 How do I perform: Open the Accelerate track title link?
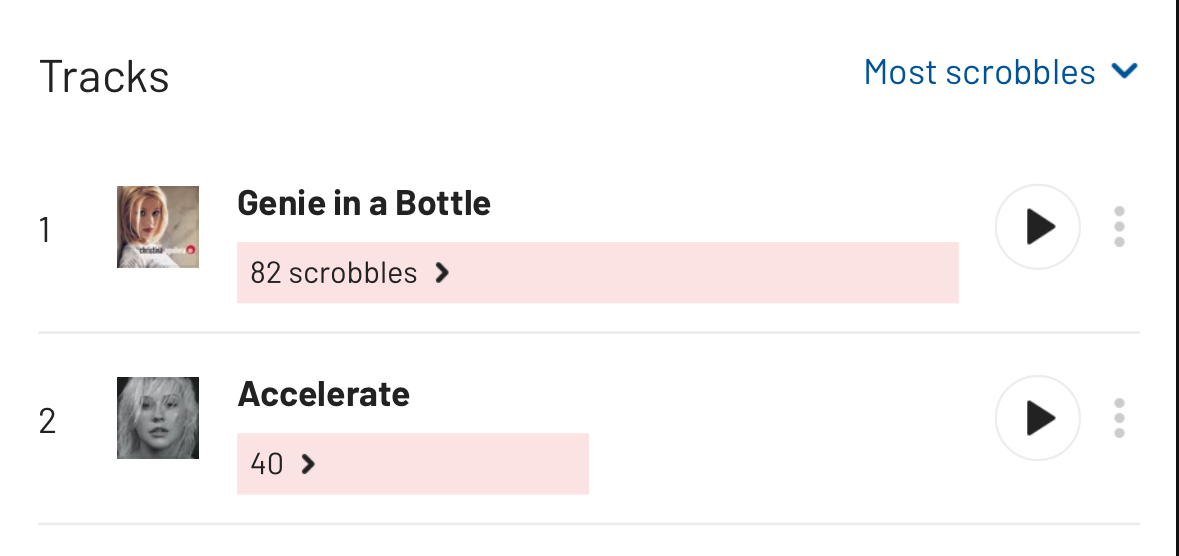click(323, 394)
